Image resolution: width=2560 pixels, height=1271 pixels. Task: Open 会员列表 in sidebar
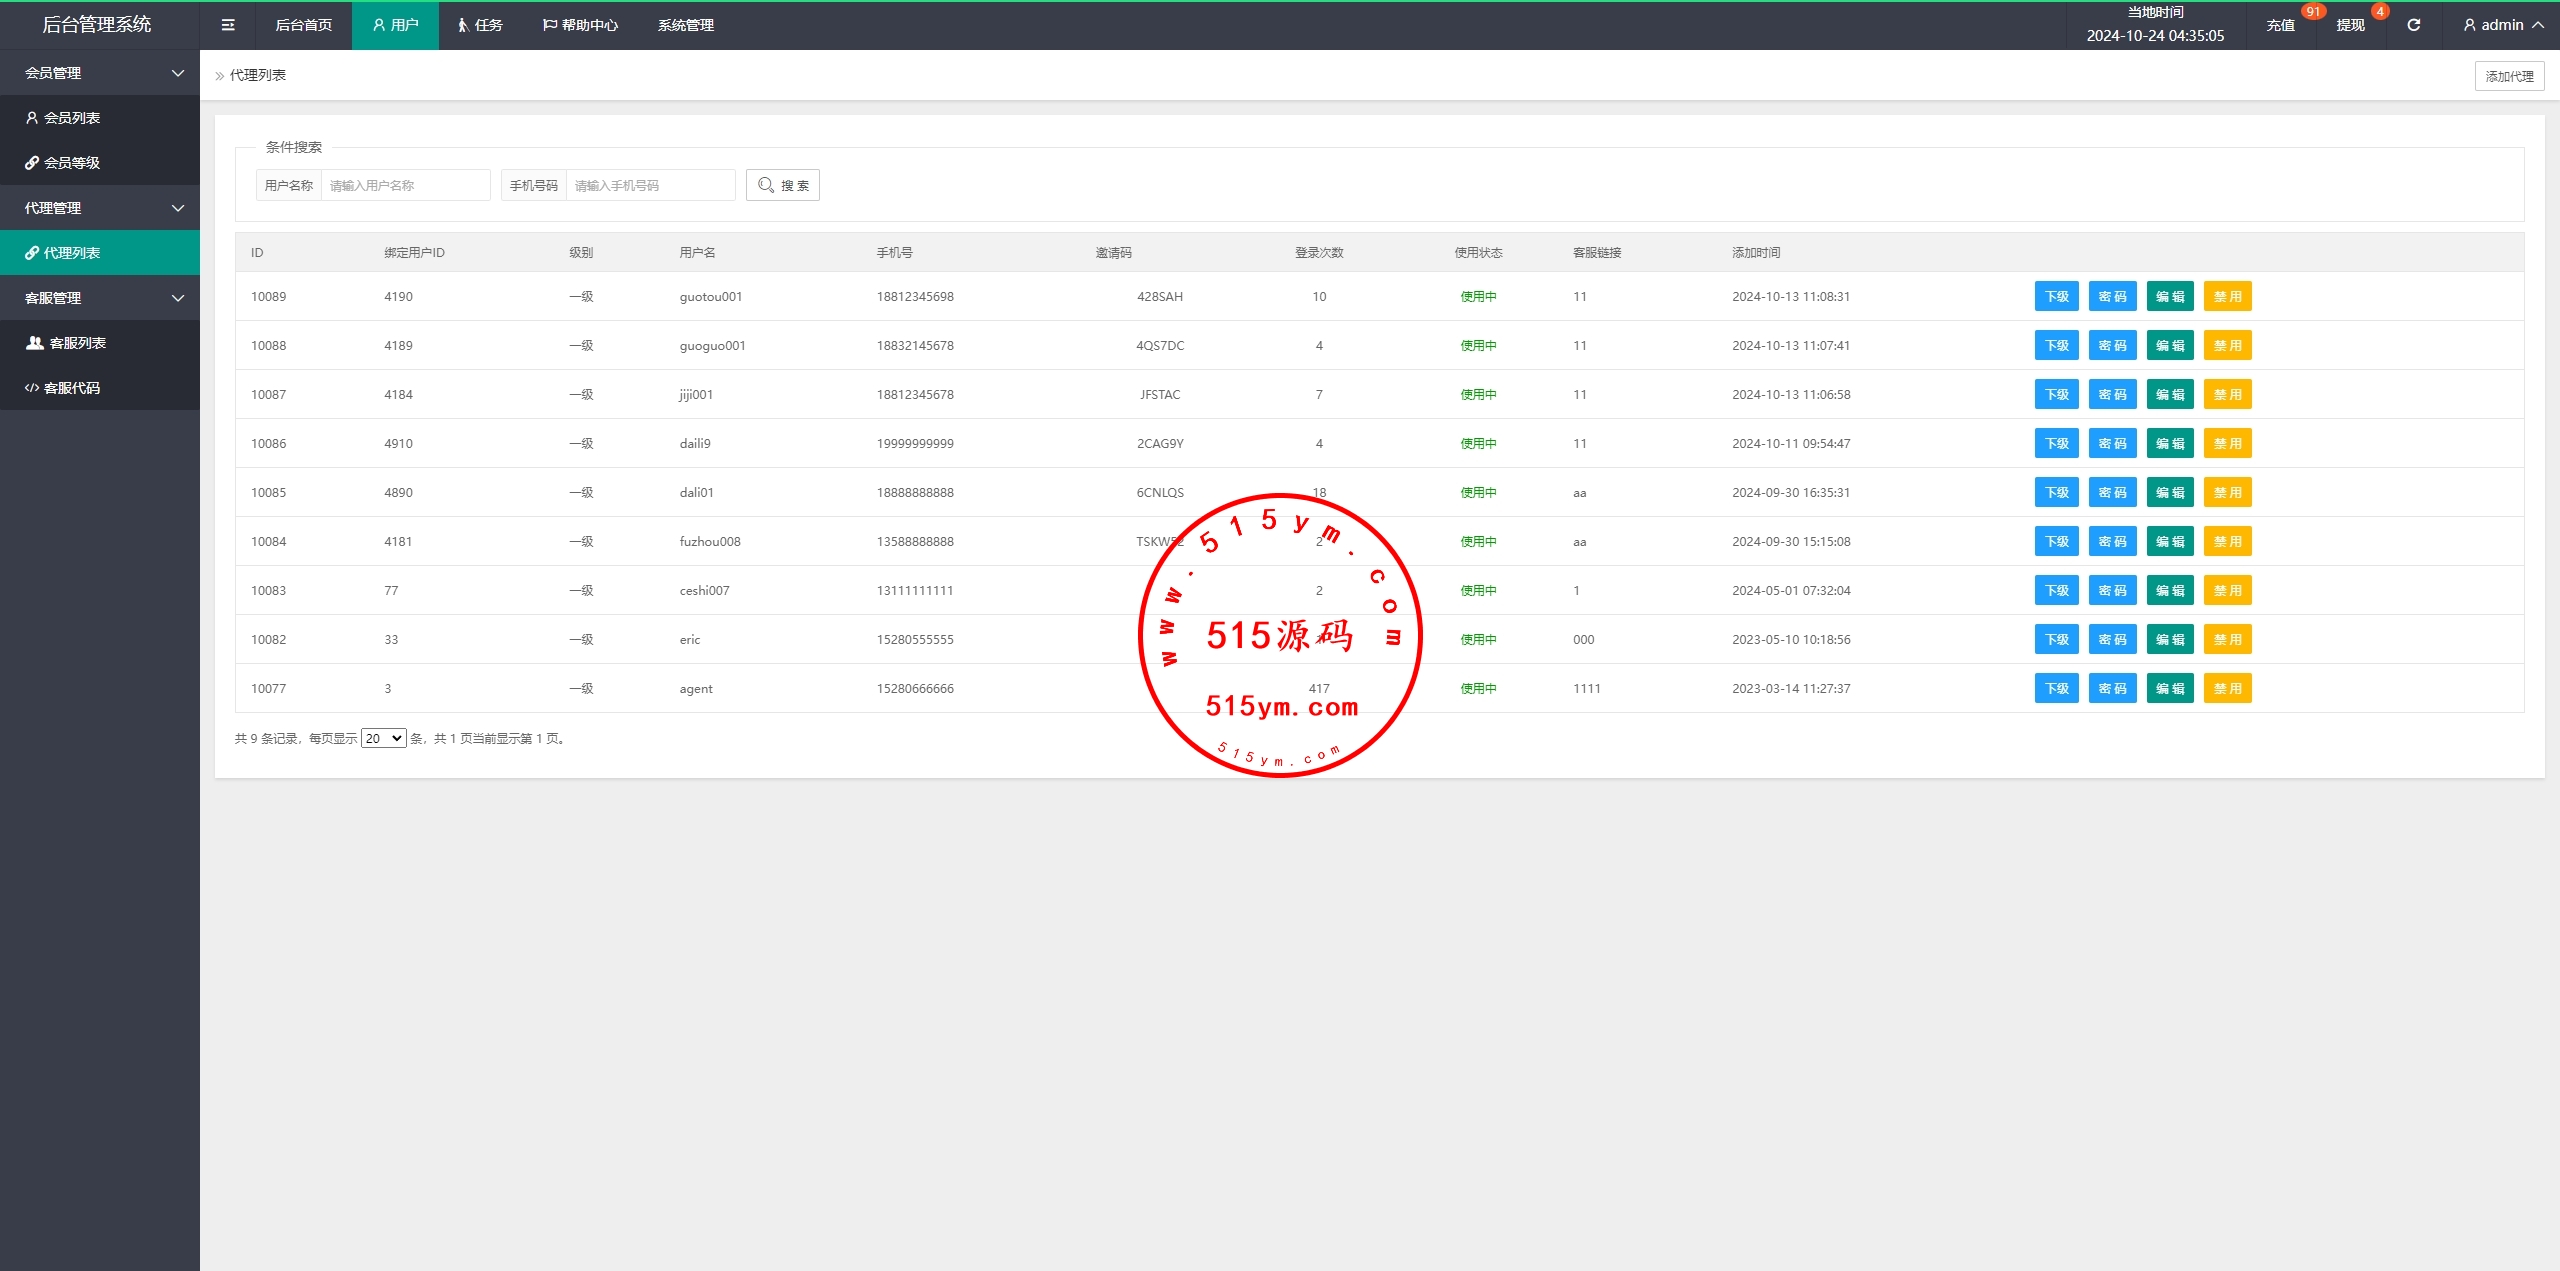coord(72,118)
